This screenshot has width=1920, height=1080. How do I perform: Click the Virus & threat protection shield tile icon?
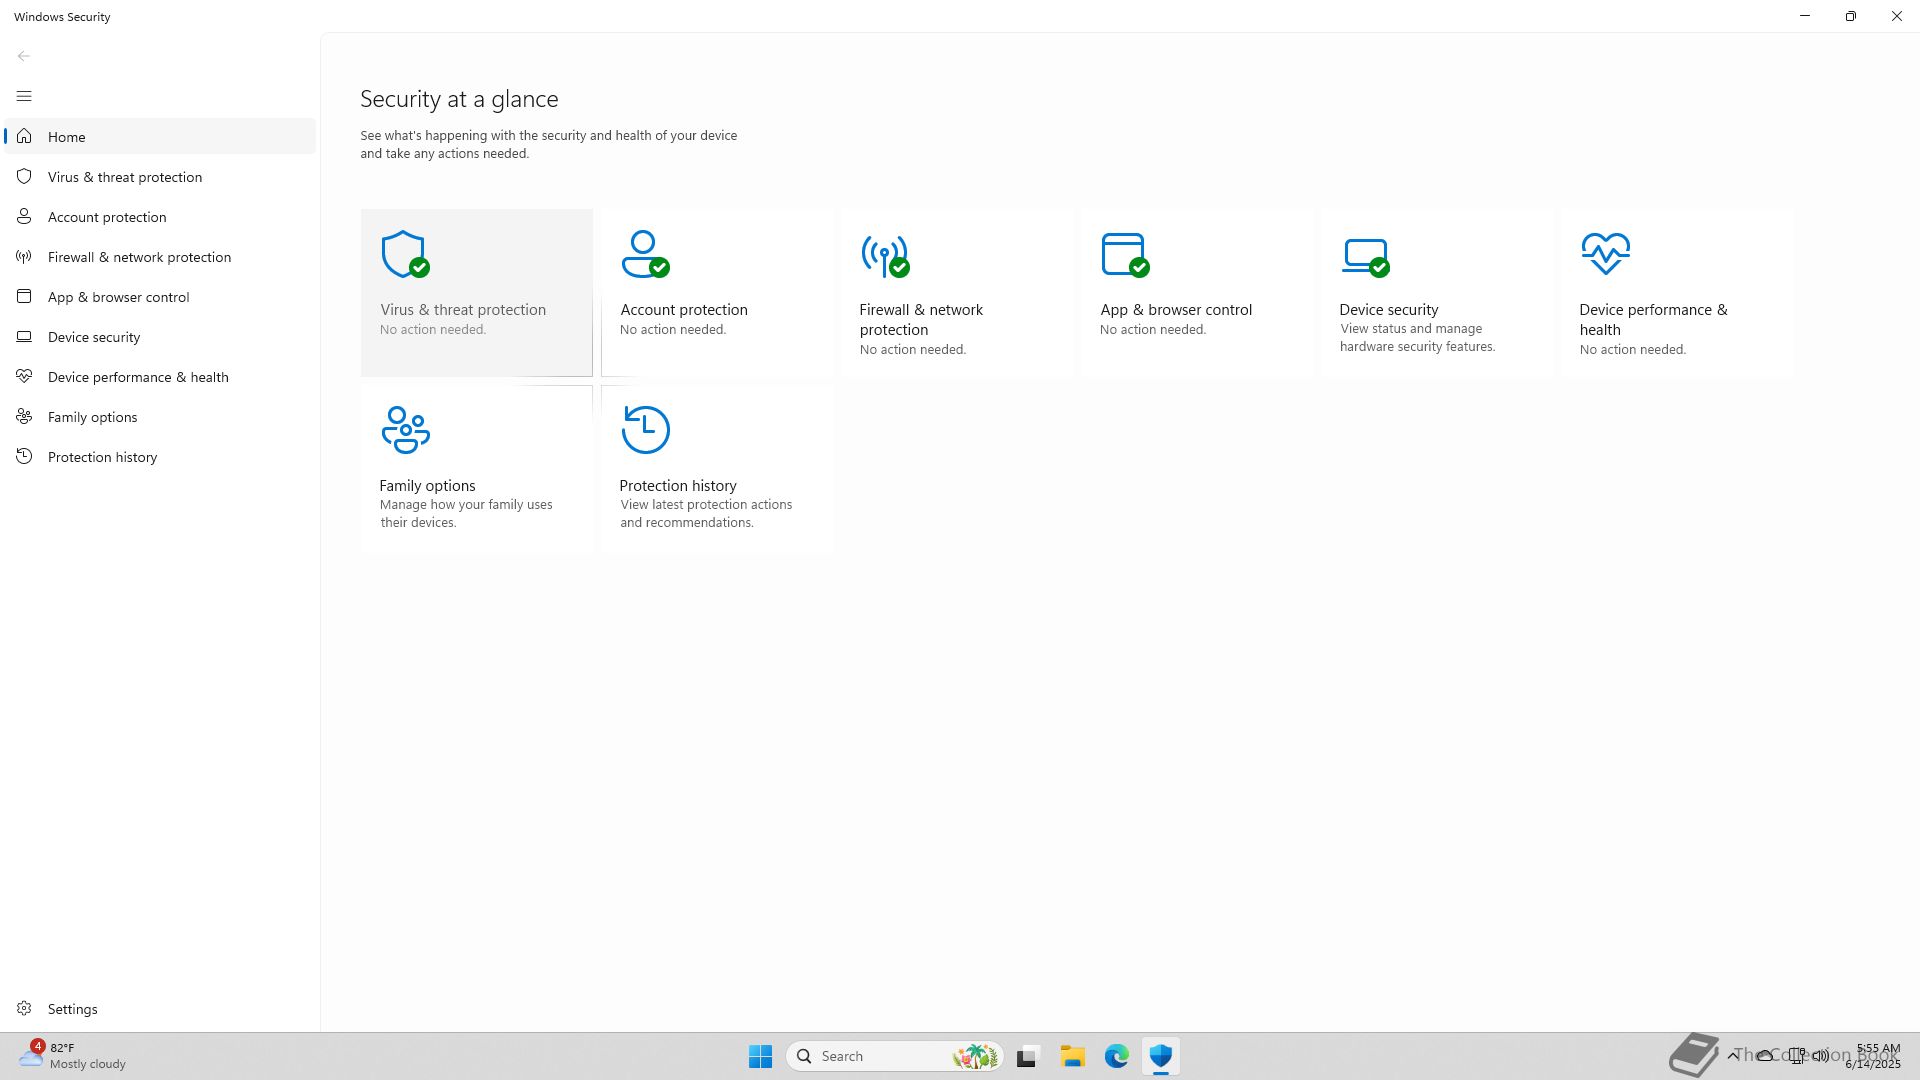[405, 254]
